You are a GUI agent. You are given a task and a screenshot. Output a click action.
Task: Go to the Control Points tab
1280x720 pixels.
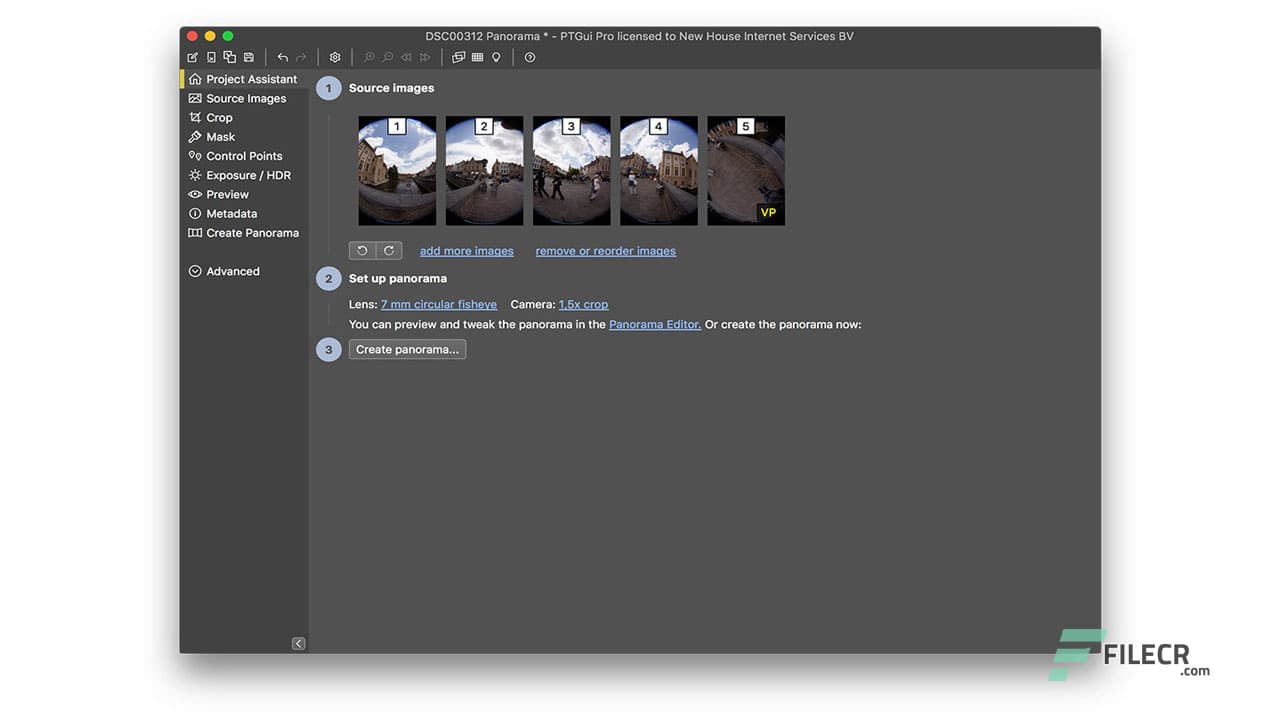244,155
